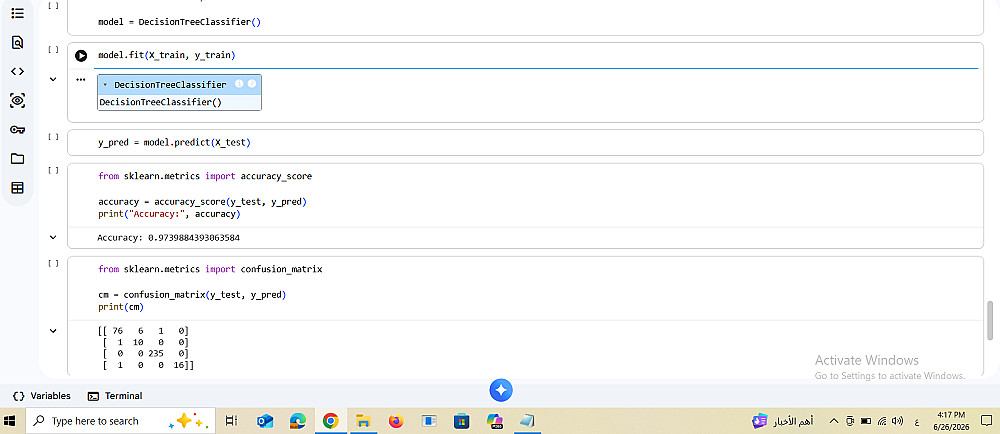Open Chrome from the Windows taskbar

coord(330,421)
